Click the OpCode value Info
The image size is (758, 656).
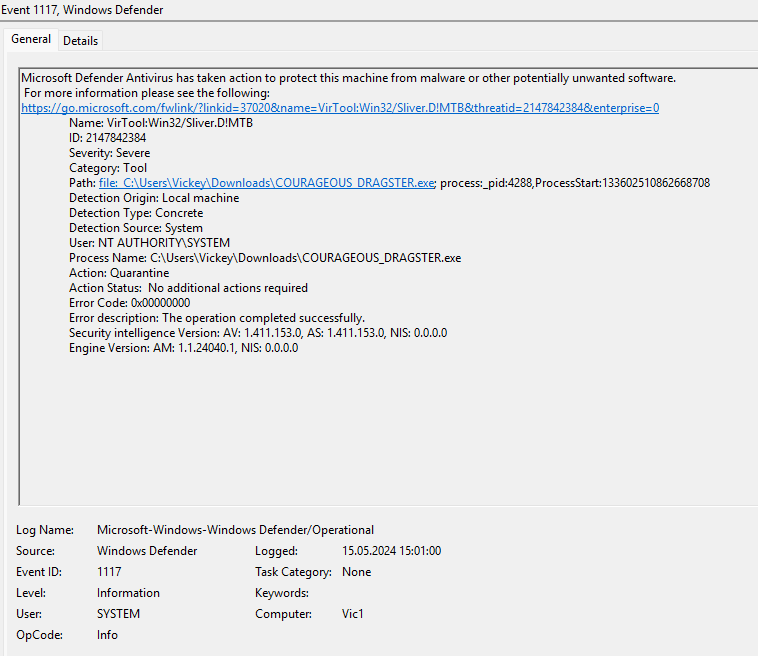107,635
